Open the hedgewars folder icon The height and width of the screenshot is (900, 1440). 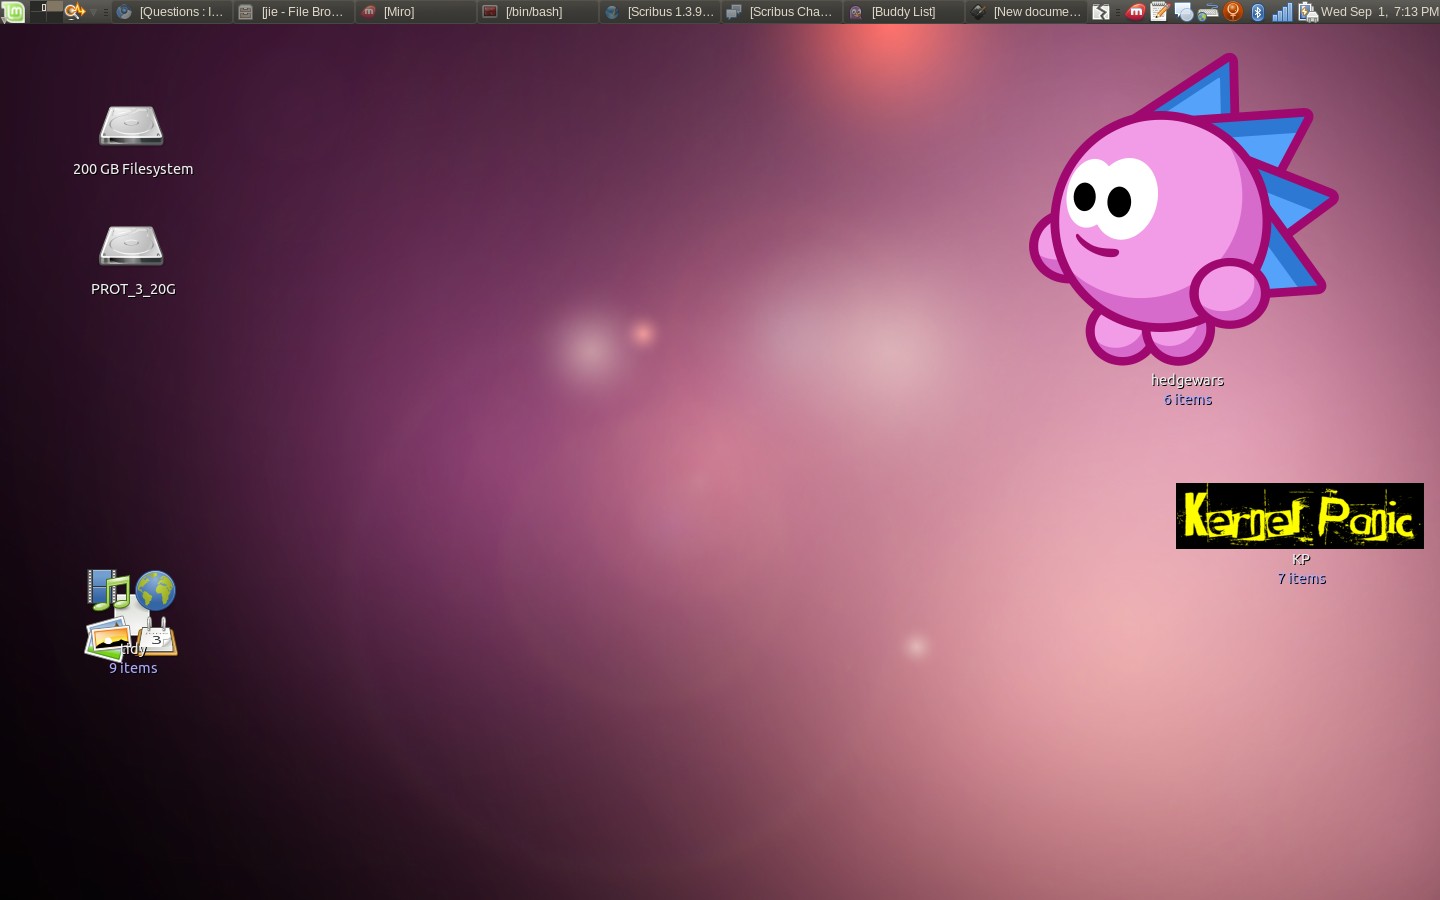(x=1184, y=210)
